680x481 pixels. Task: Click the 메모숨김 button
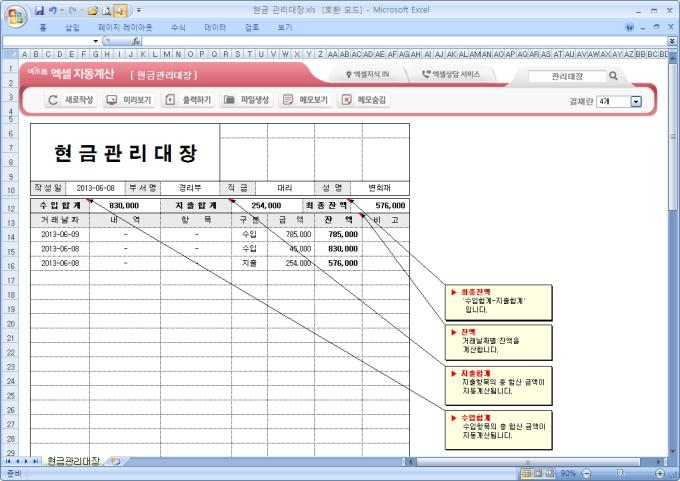(364, 100)
